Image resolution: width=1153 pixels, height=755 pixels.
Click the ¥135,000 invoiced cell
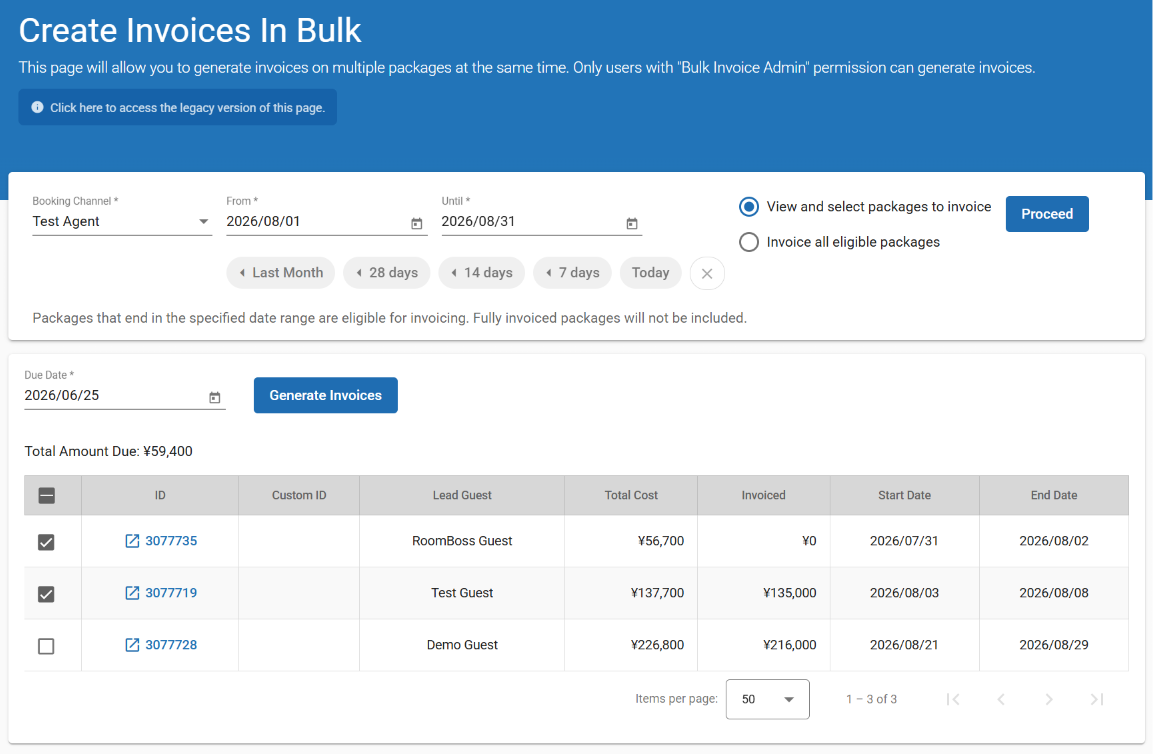point(763,593)
